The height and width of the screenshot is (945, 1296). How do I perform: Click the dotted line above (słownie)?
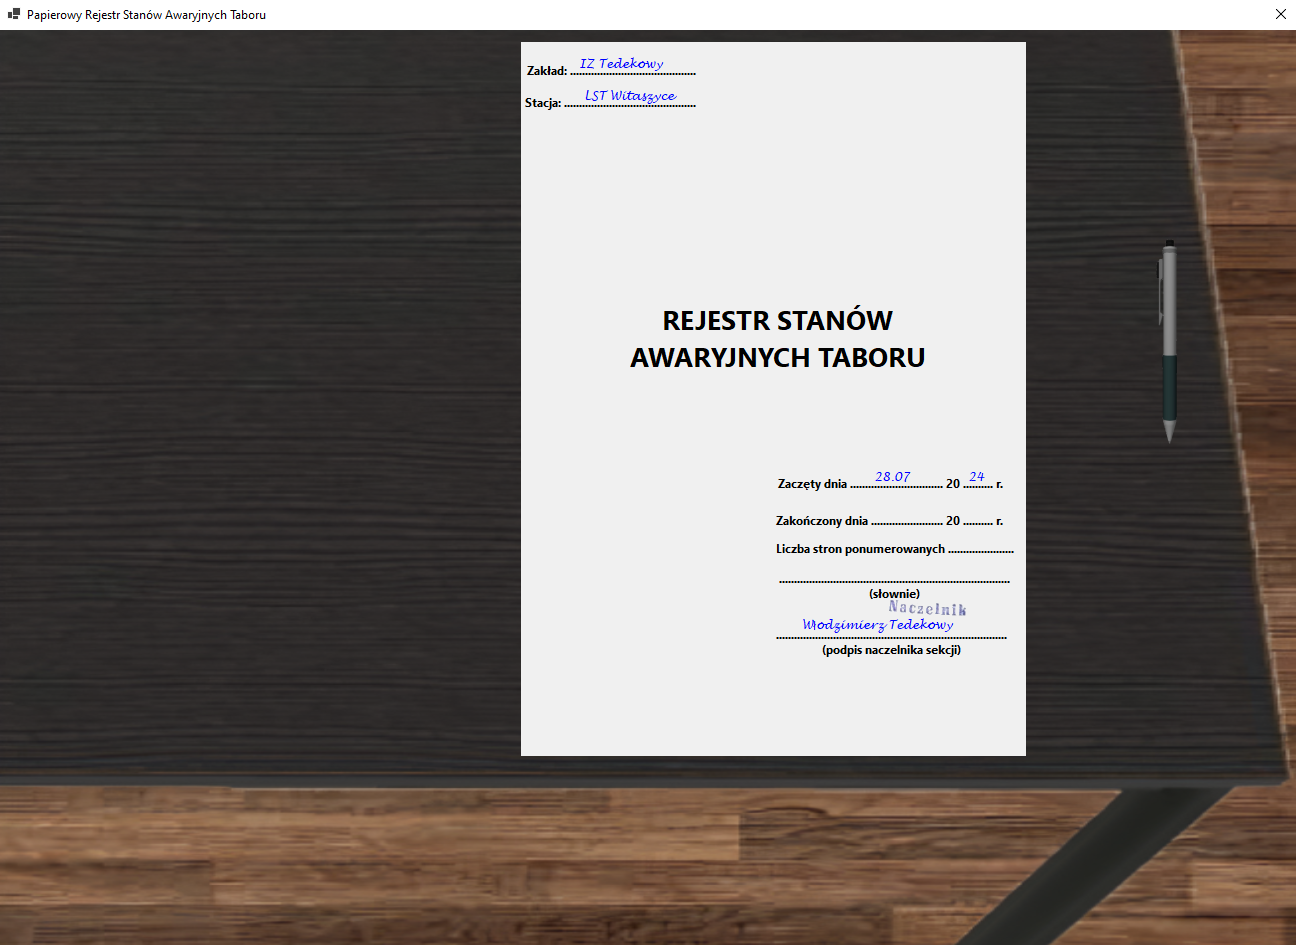894,578
